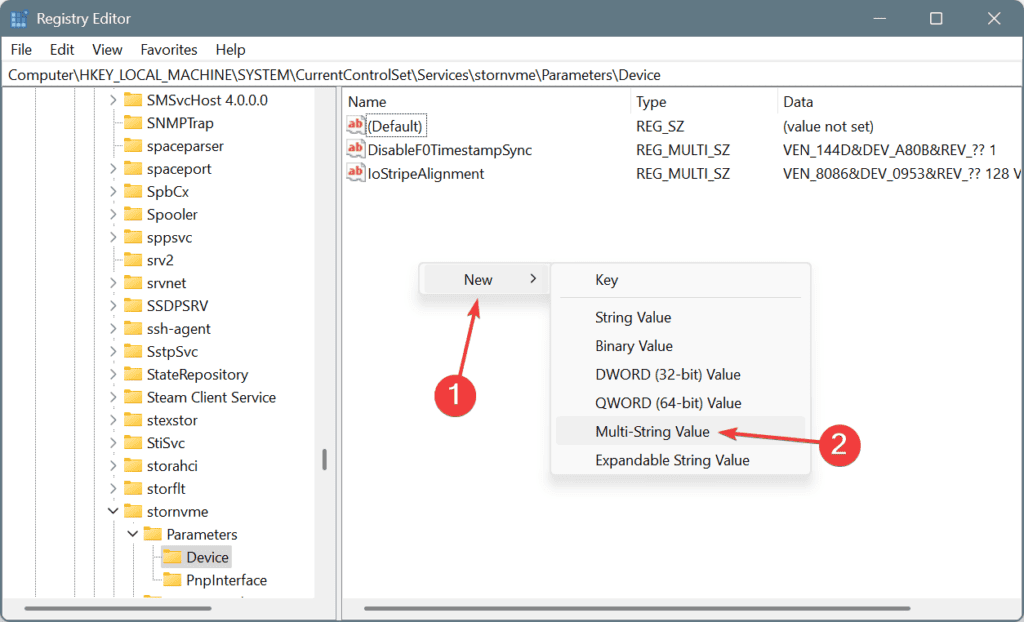Expand the sppsvc key
This screenshot has height=622, width=1024.
point(113,237)
